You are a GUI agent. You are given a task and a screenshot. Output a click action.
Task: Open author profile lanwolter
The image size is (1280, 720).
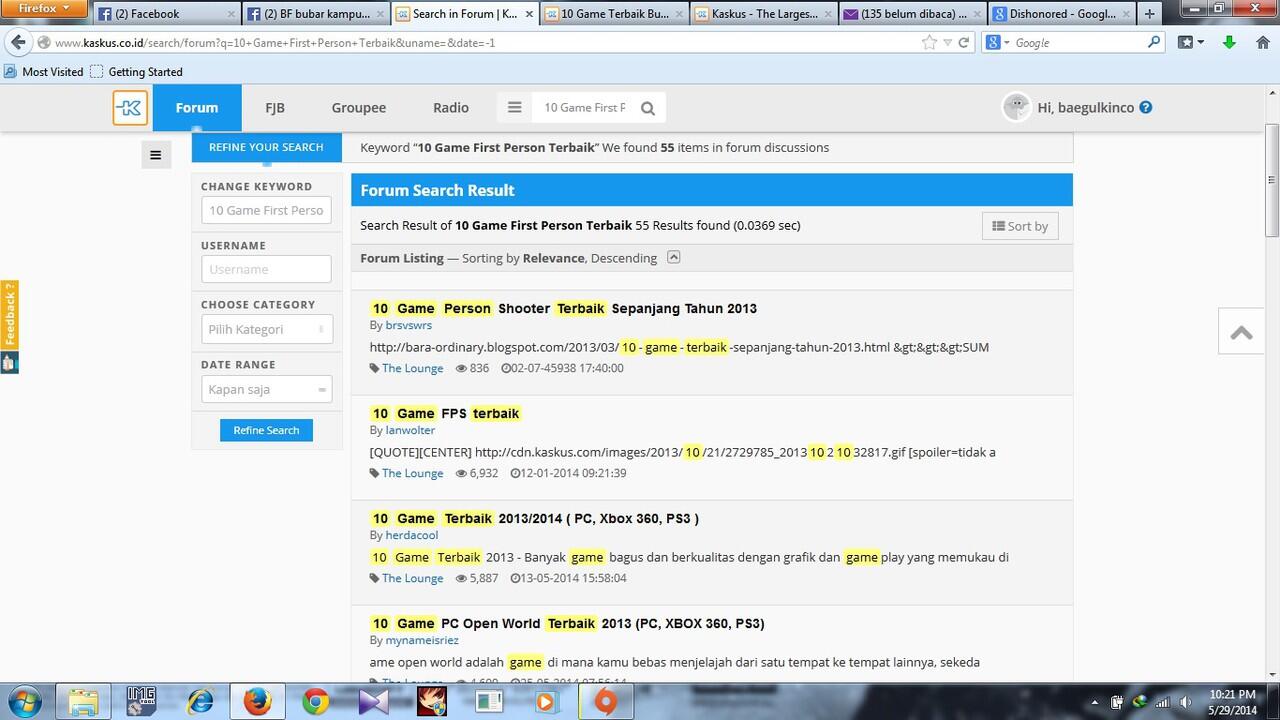click(410, 430)
